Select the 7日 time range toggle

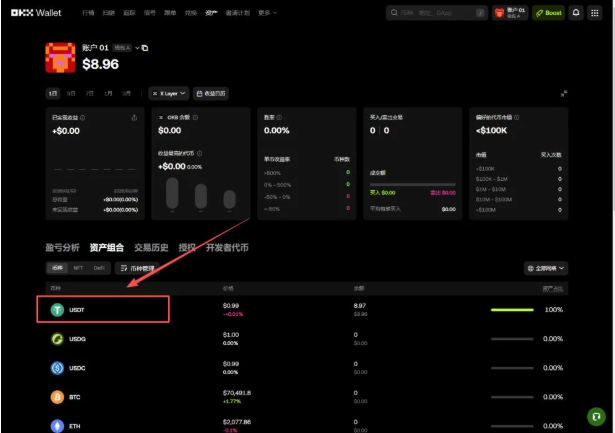(x=89, y=93)
